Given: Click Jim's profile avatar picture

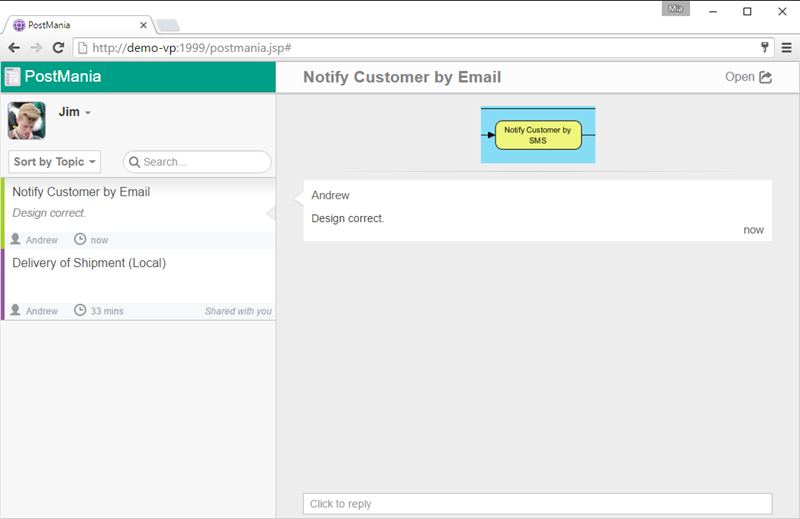Looking at the screenshot, I should click(x=27, y=120).
